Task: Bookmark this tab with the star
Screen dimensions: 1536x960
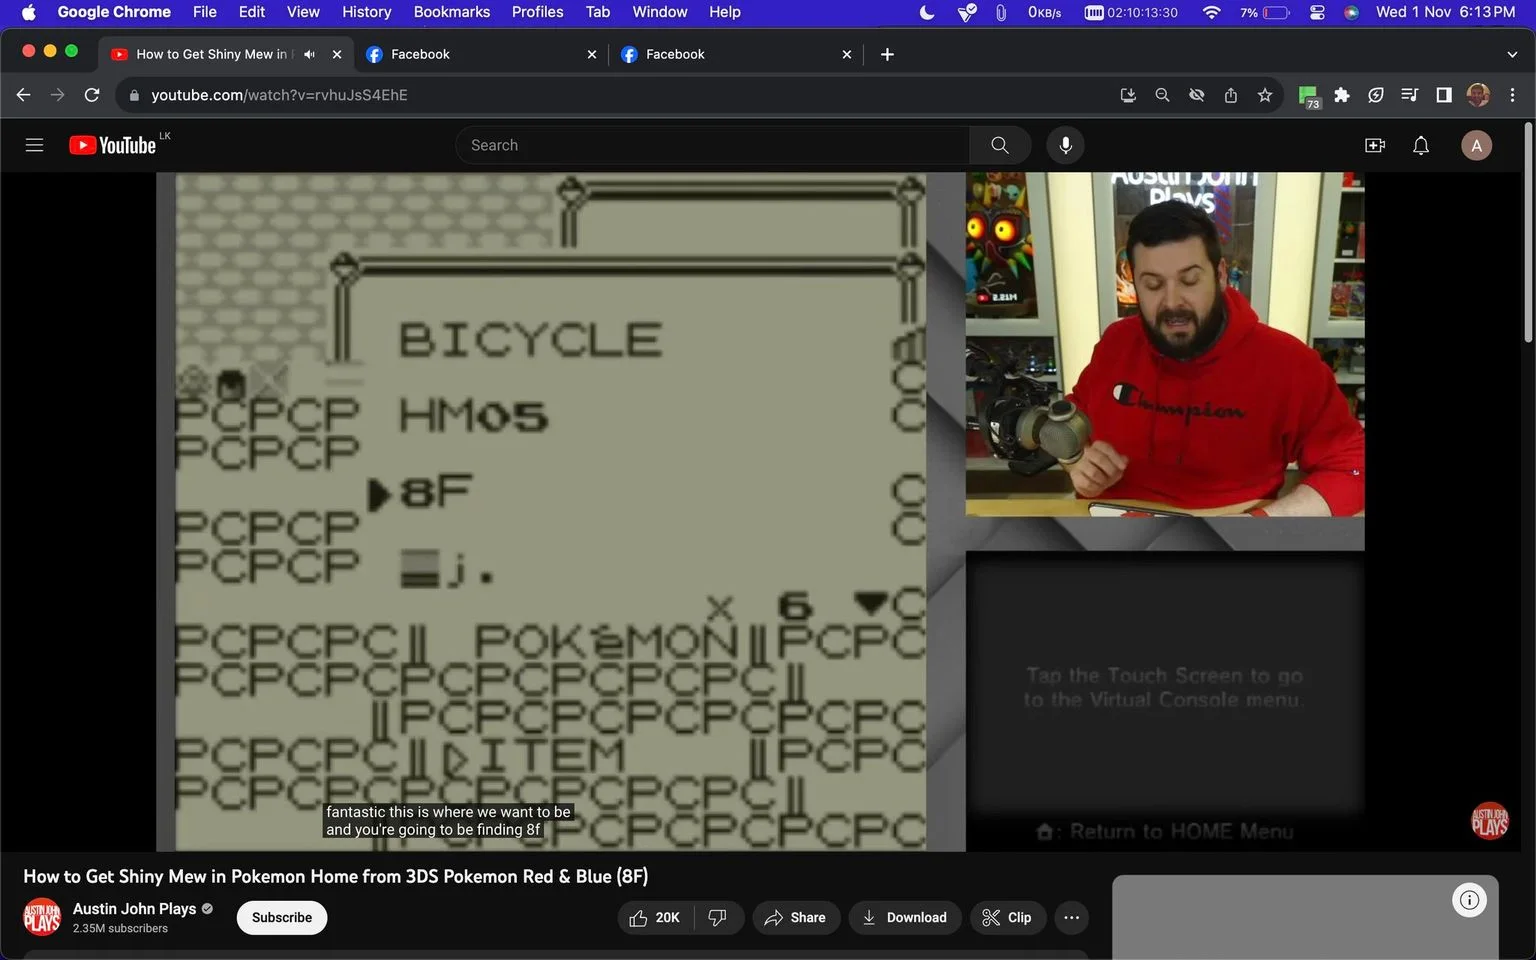Action: click(1265, 95)
